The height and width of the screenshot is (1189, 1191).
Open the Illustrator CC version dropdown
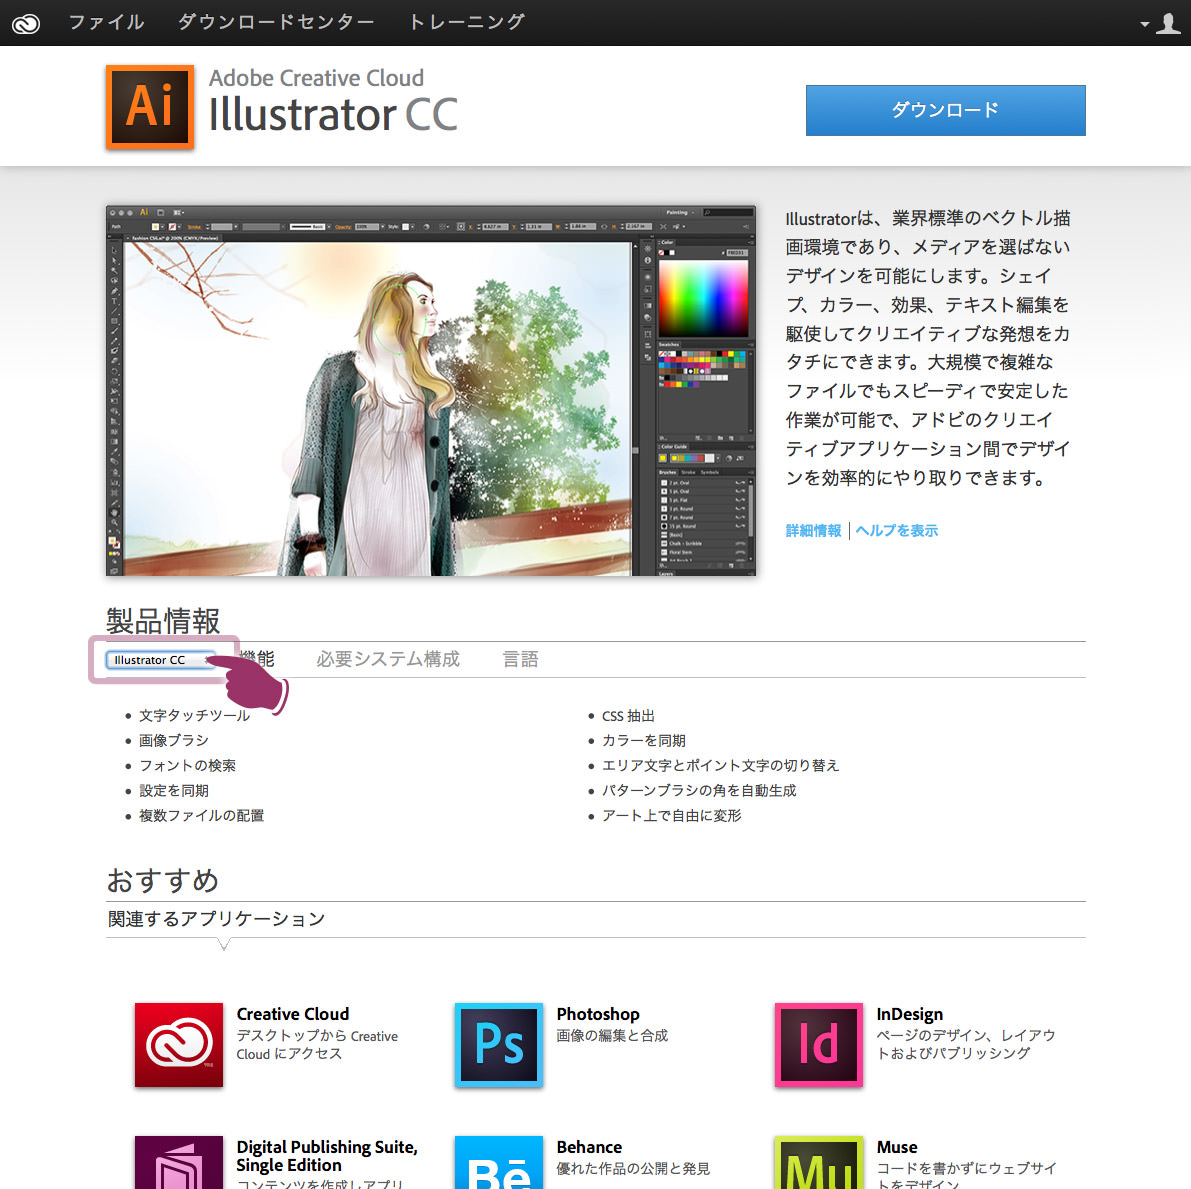pyautogui.click(x=161, y=660)
